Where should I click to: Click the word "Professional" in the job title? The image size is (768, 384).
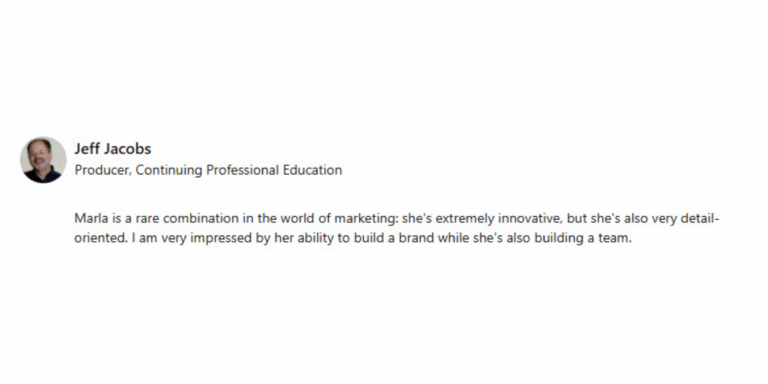[242, 170]
